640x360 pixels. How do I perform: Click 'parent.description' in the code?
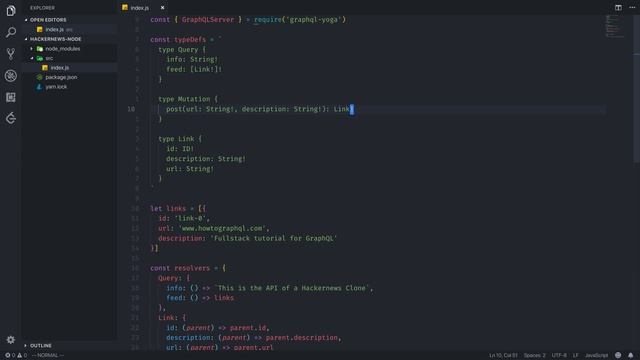pyautogui.click(x=302, y=338)
